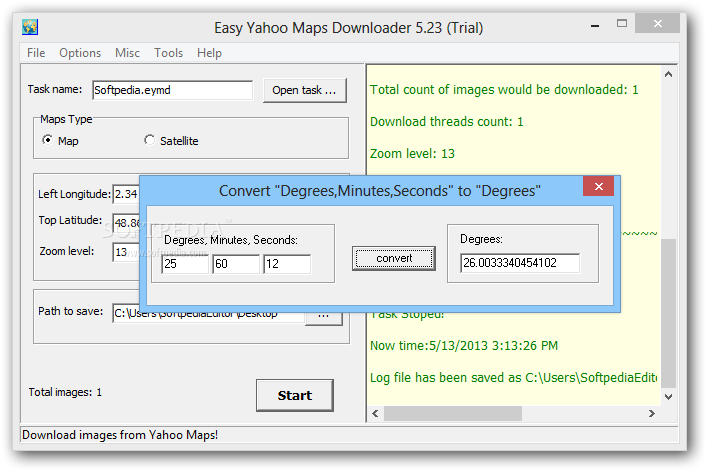
Task: Click the minutes input showing 60
Action: 236,264
